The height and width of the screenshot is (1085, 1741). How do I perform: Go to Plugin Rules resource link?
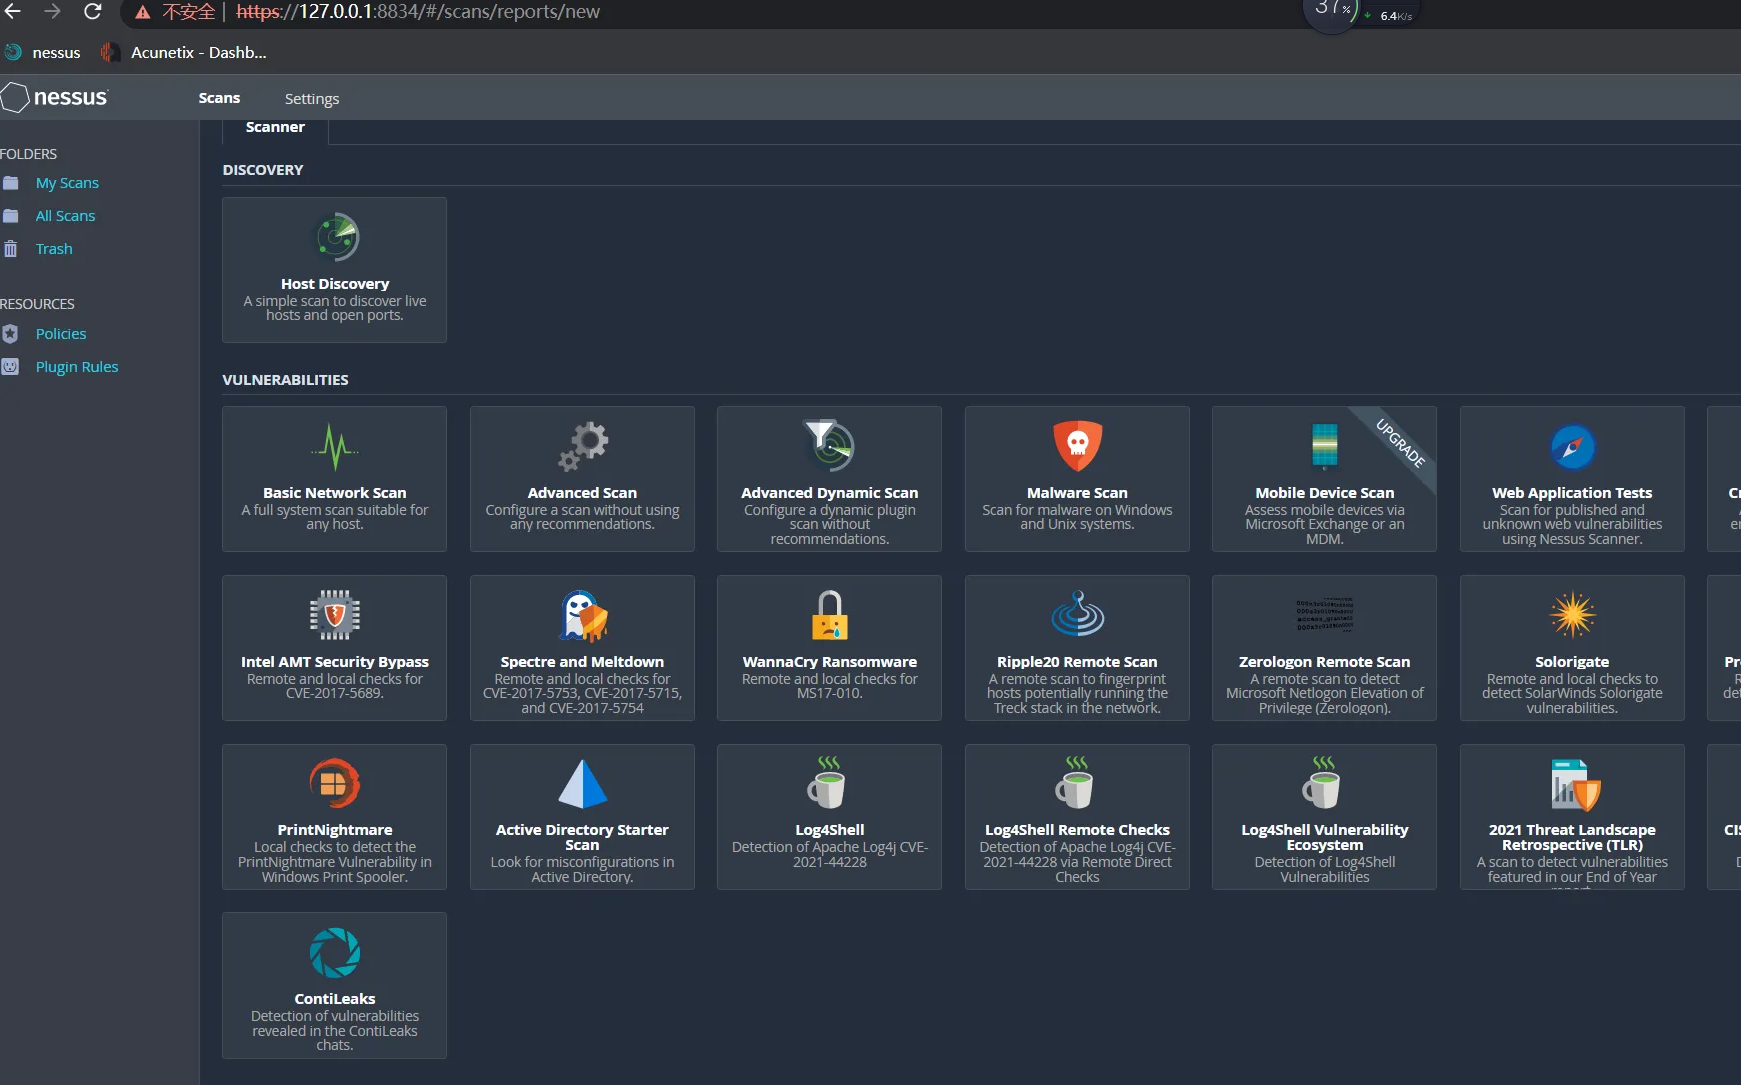(77, 367)
